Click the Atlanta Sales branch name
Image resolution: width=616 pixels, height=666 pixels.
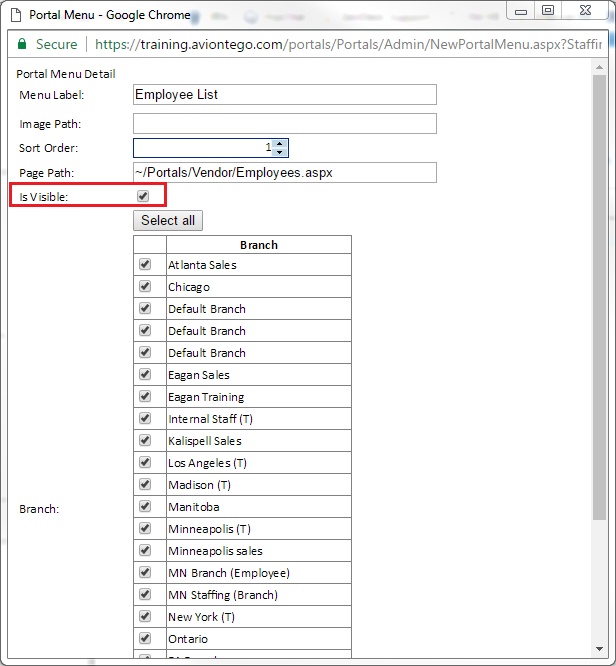[202, 265]
